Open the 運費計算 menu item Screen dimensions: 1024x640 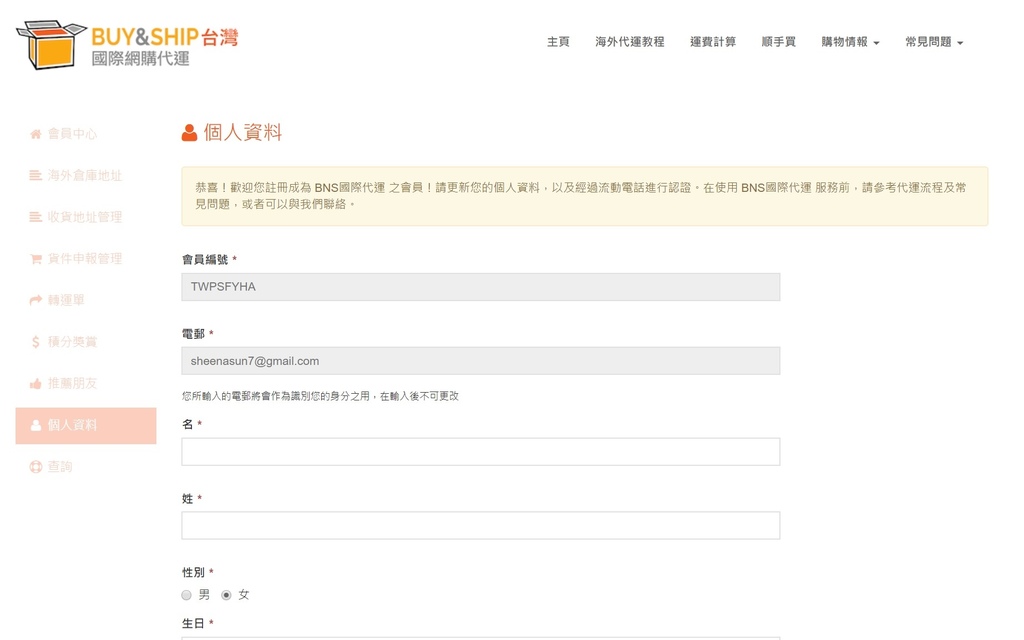point(713,42)
